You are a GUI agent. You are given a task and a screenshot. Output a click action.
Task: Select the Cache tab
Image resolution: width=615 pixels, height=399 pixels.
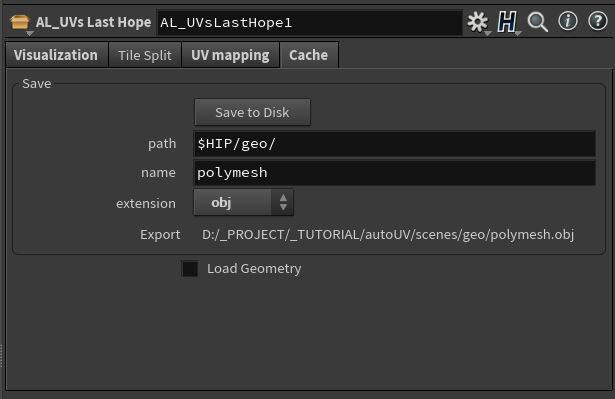tap(309, 55)
